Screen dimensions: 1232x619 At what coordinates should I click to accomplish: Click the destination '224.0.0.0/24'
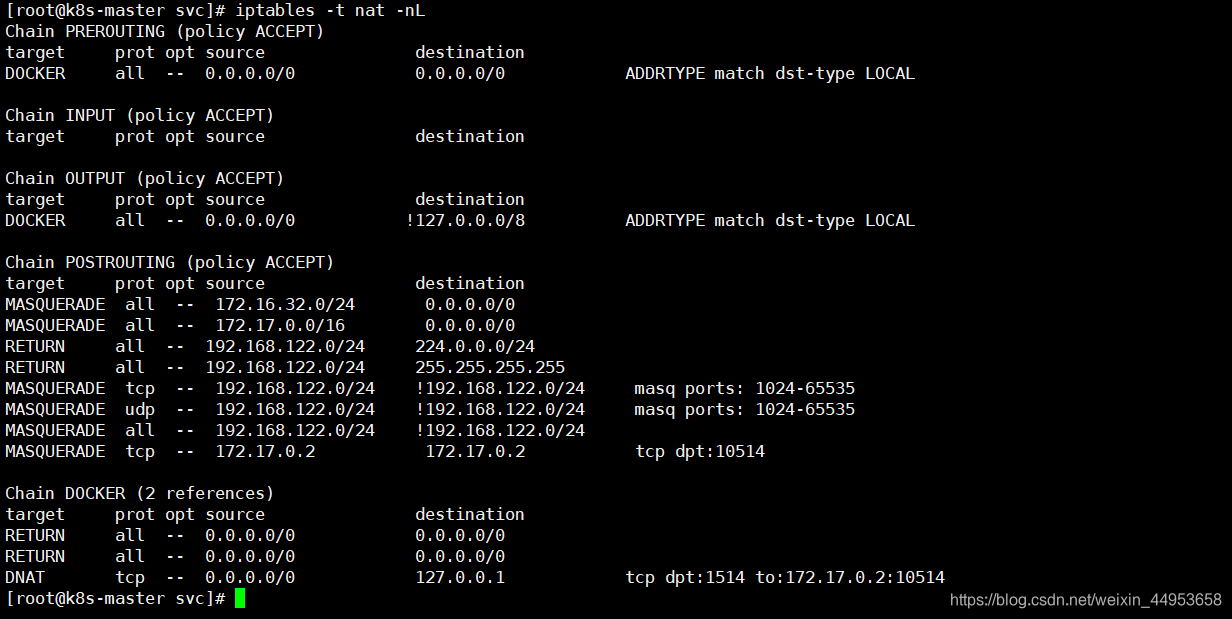(x=475, y=346)
